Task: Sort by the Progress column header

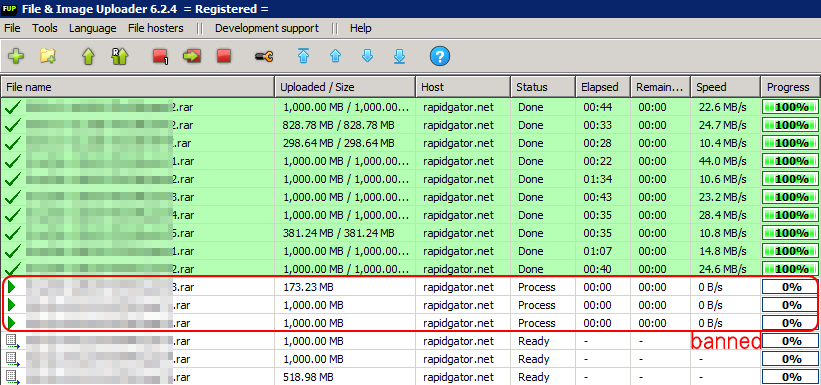Action: pos(790,87)
